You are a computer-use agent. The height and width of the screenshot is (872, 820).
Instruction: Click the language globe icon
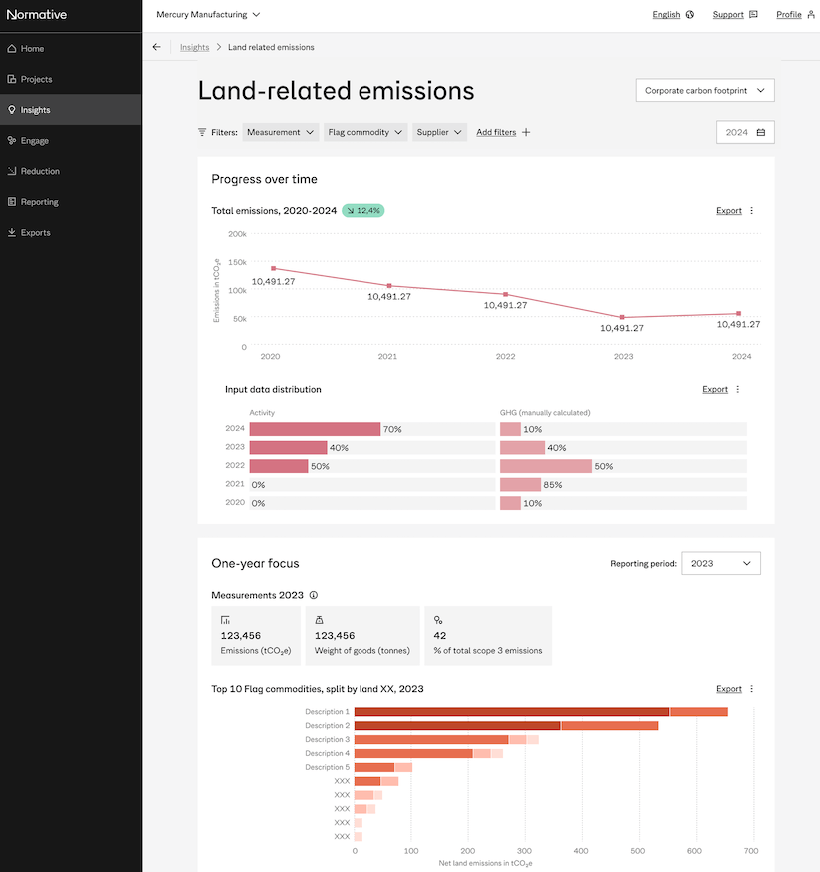coord(690,15)
